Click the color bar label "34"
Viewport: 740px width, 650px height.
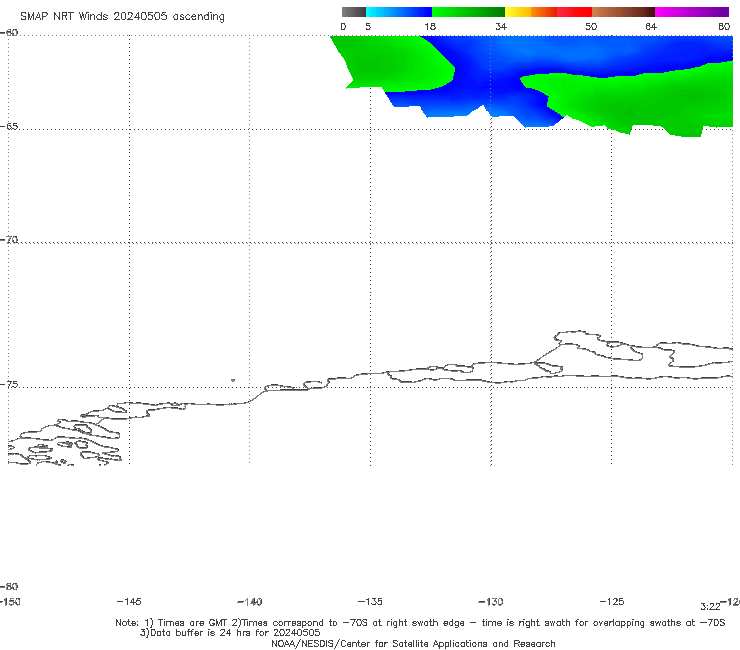point(501,26)
